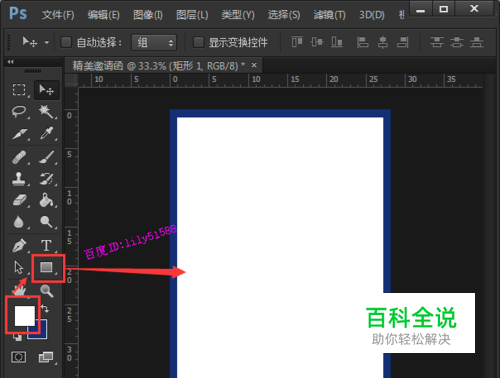Image resolution: width=500 pixels, height=378 pixels.
Task: Switch to the 精美邀请函 document tab
Action: click(159, 66)
